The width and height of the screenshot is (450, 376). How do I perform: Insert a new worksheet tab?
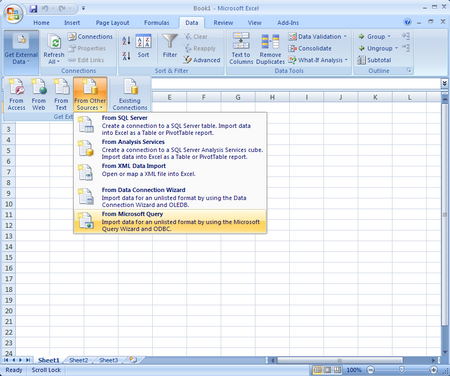click(133, 360)
